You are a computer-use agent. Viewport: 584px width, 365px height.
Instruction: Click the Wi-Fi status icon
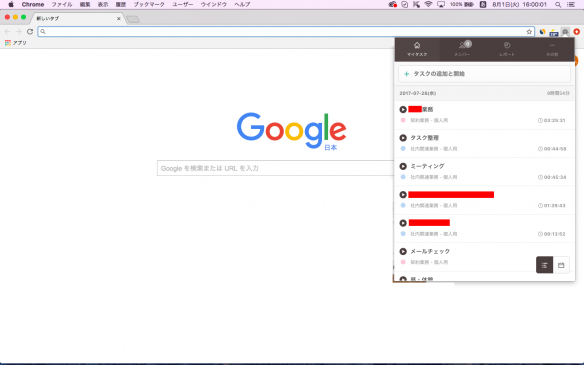pos(428,4)
